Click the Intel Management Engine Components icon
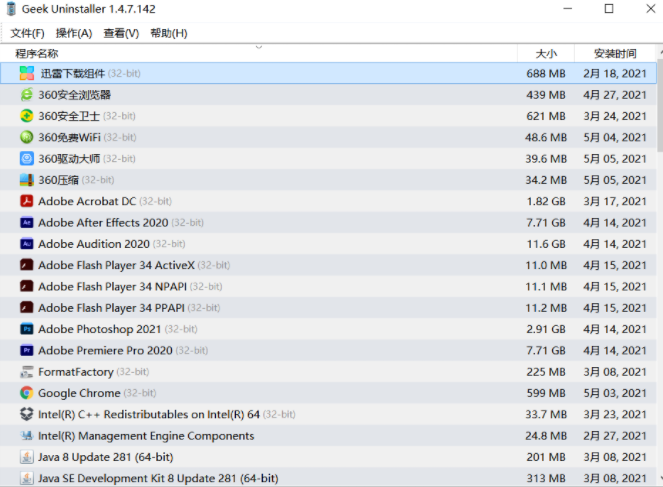This screenshot has width=663, height=487. coord(27,435)
